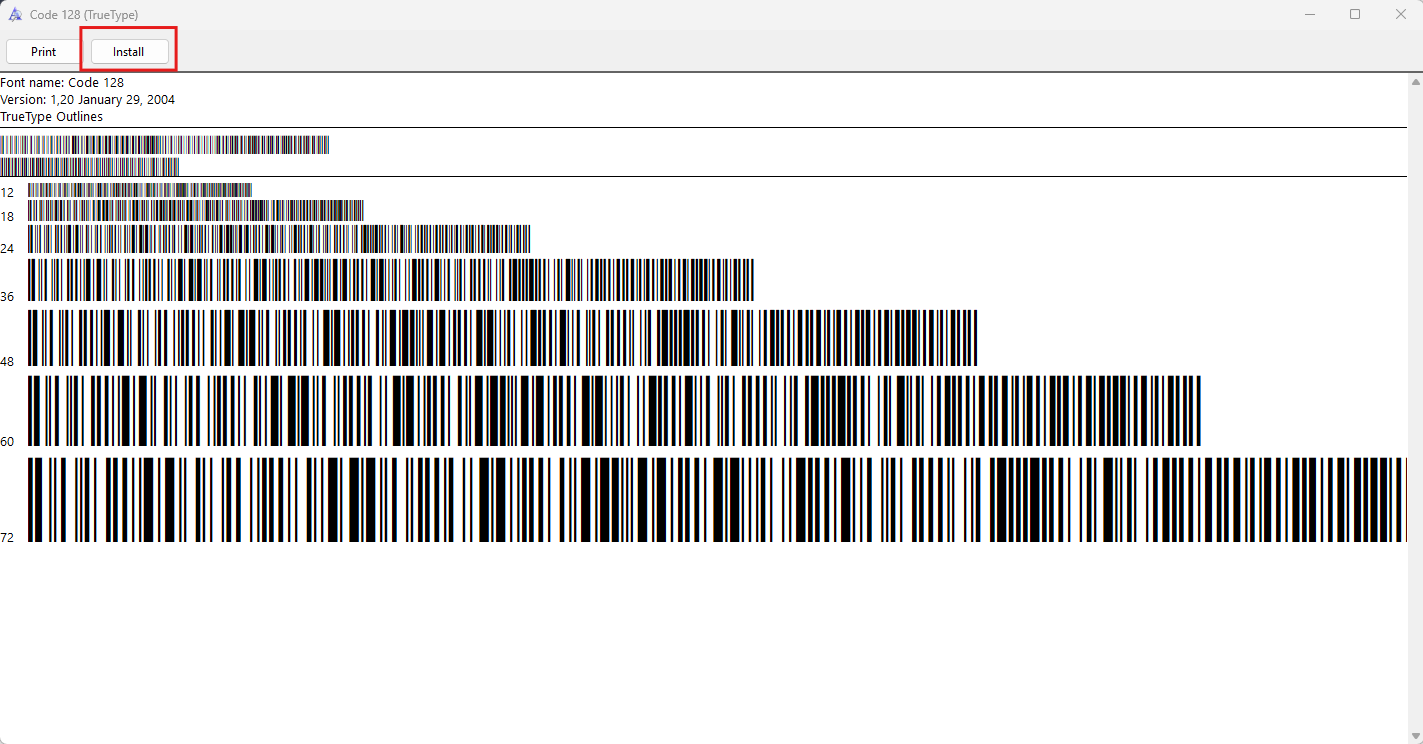The height and width of the screenshot is (744, 1423).
Task: Click the size label '36'
Action: point(7,297)
